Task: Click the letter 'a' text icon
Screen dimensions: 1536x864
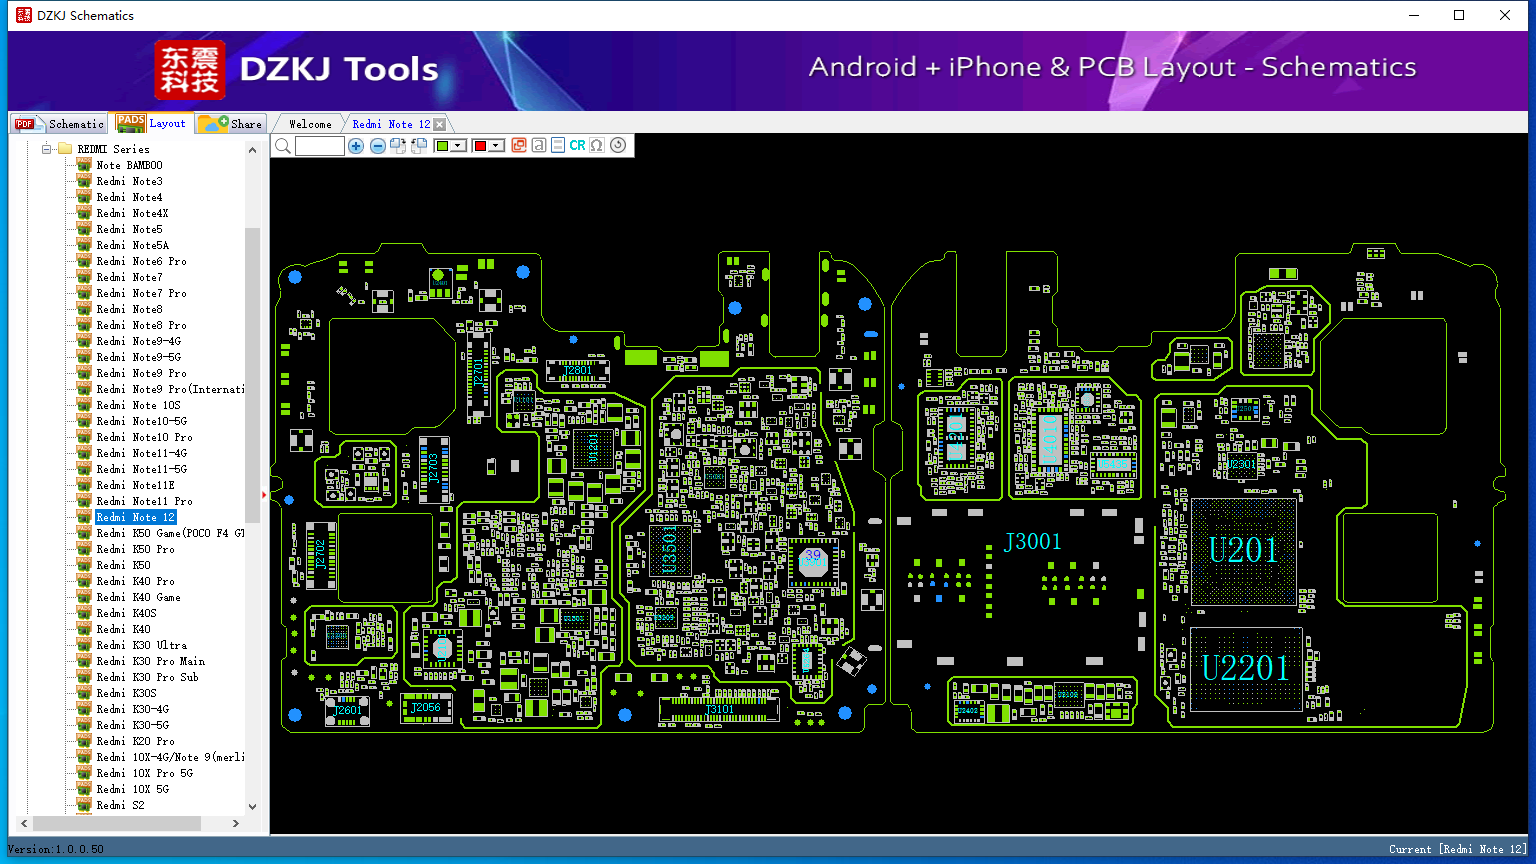Action: point(539,146)
